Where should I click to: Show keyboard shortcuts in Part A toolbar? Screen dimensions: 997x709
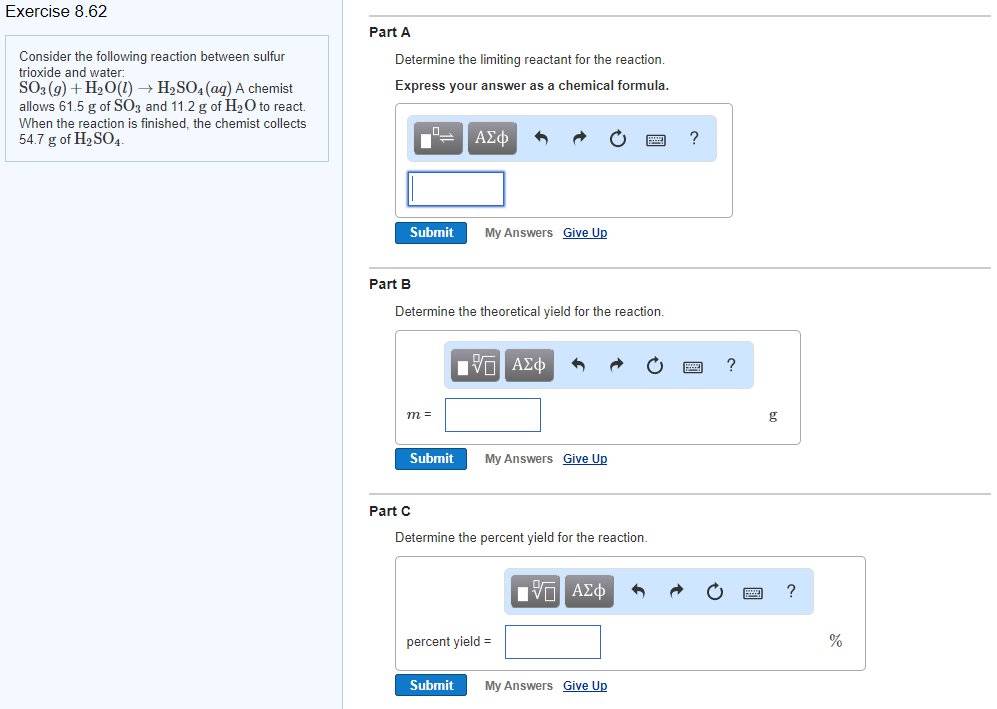click(x=656, y=140)
